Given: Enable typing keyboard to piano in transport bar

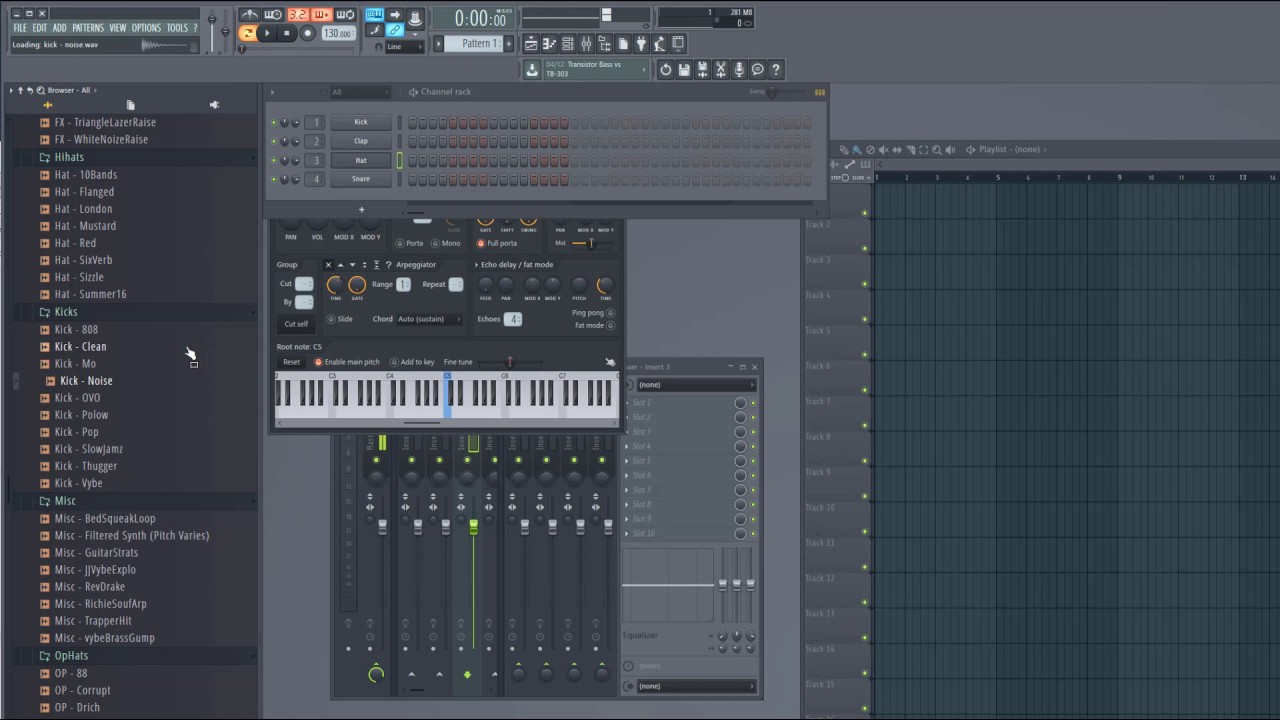Looking at the screenshot, I should (x=376, y=14).
